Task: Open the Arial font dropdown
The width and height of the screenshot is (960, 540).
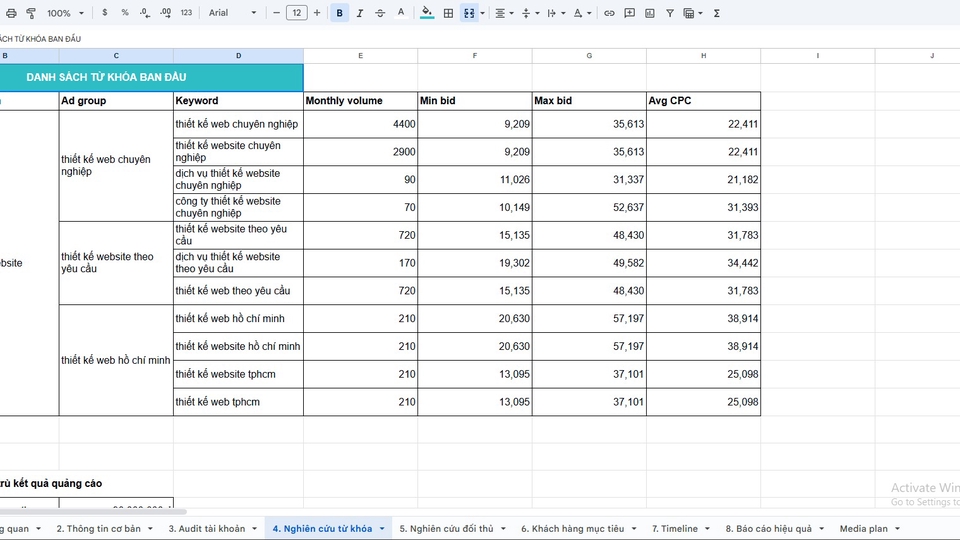Action: coord(232,13)
